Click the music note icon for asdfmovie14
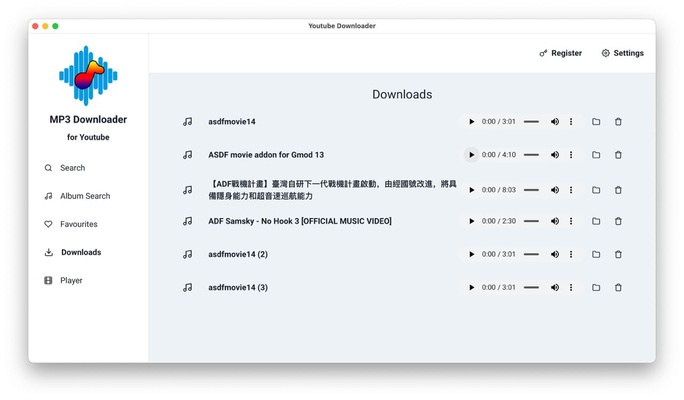684x400 pixels. (188, 122)
